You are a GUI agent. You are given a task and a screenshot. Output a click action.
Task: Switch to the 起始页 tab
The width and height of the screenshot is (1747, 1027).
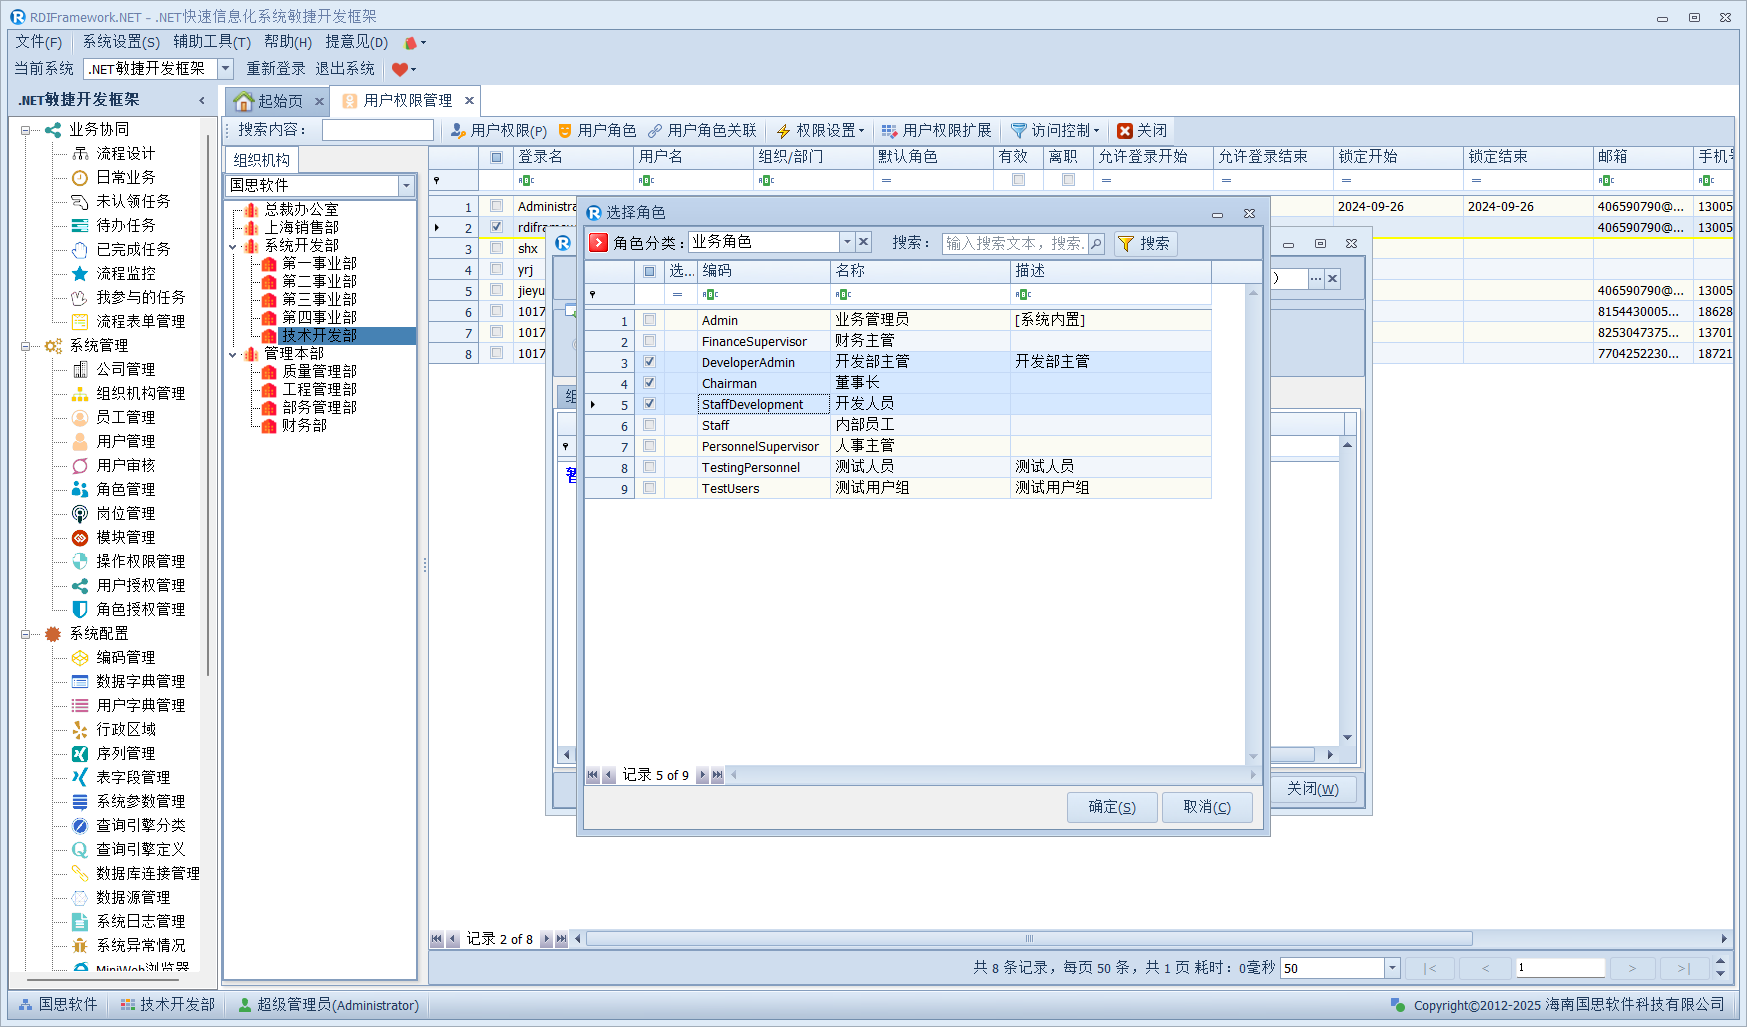[270, 101]
